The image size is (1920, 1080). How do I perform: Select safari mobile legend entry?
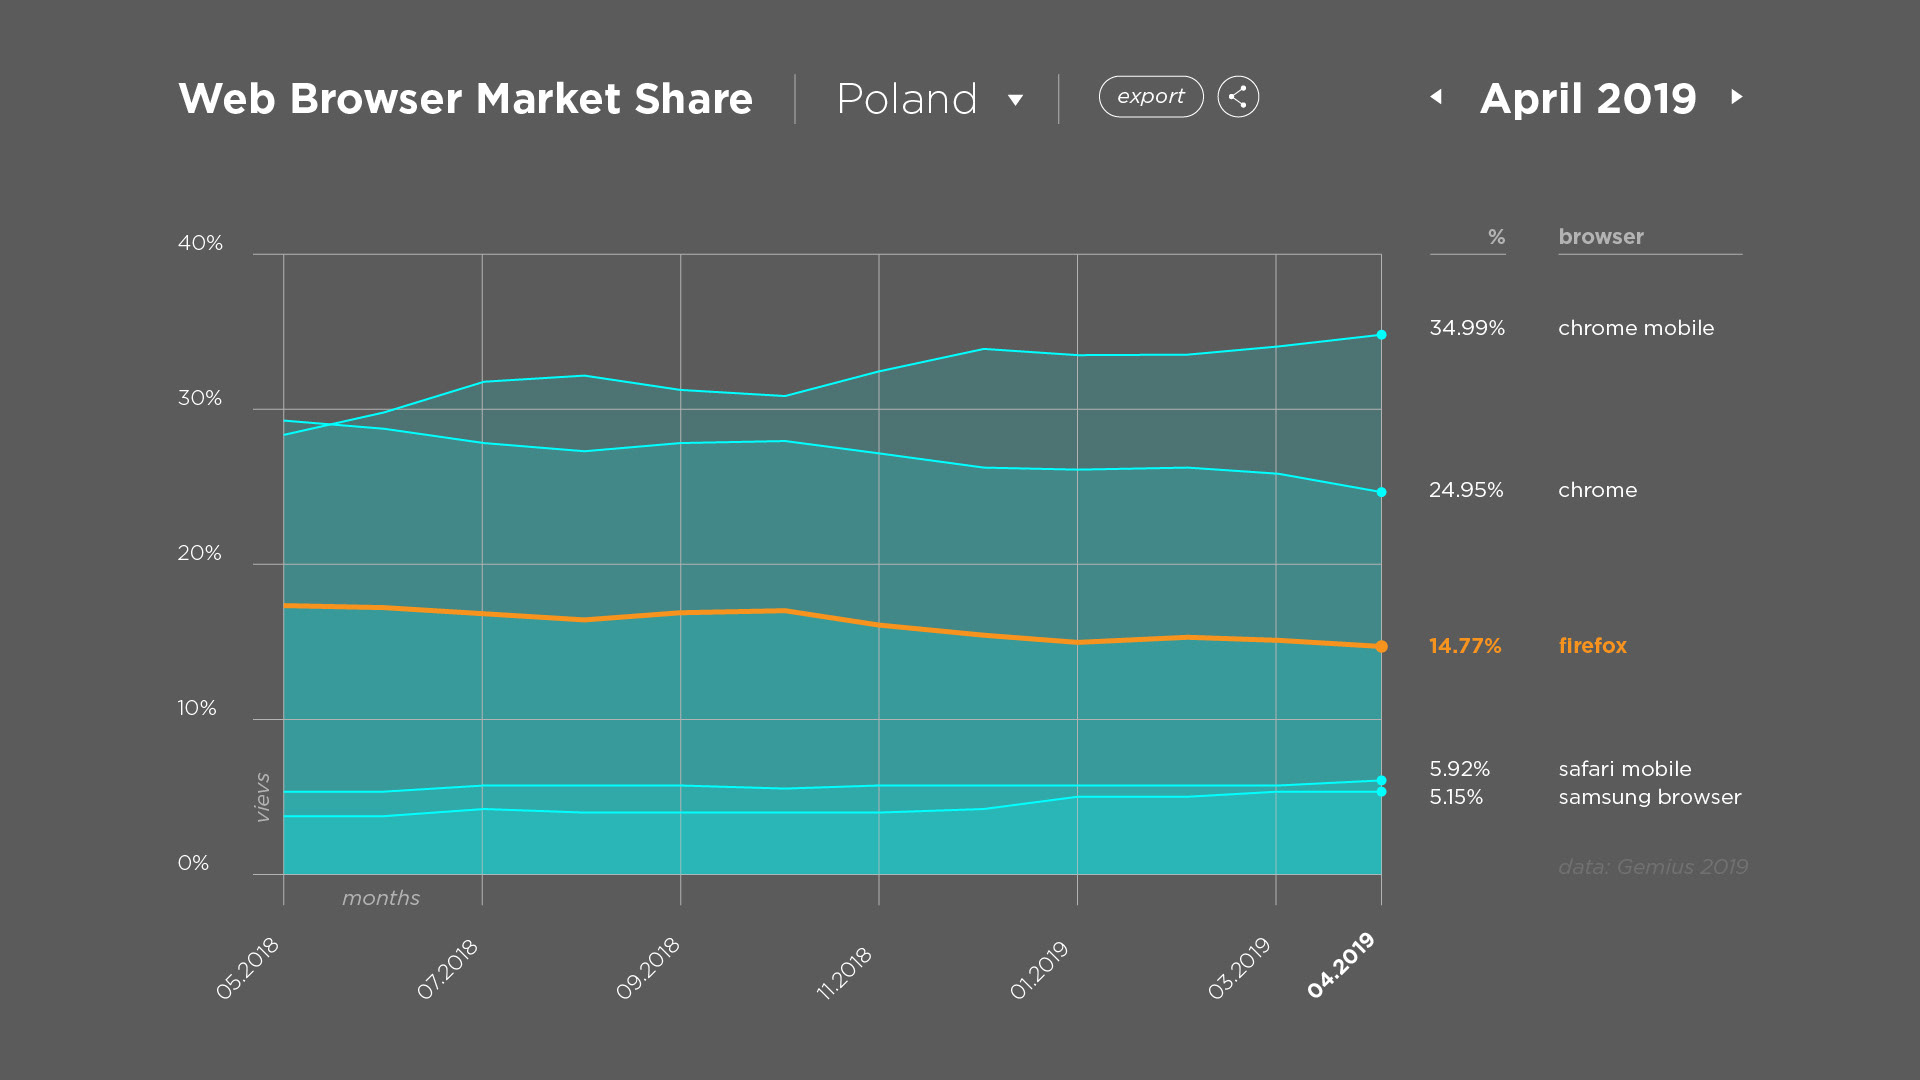(x=1624, y=769)
